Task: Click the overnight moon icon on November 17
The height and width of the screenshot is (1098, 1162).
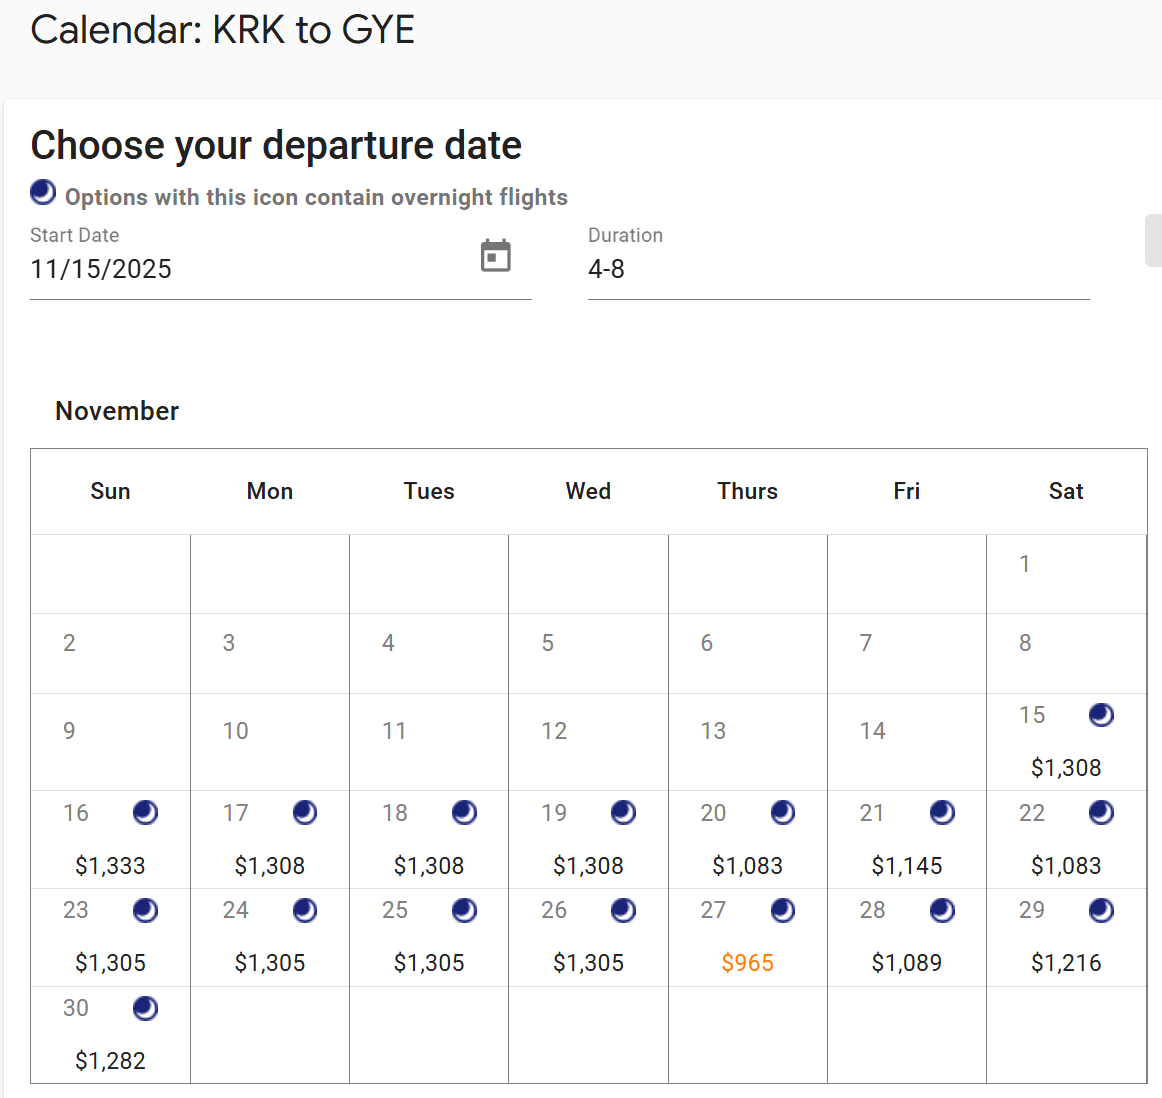Action: [x=305, y=813]
